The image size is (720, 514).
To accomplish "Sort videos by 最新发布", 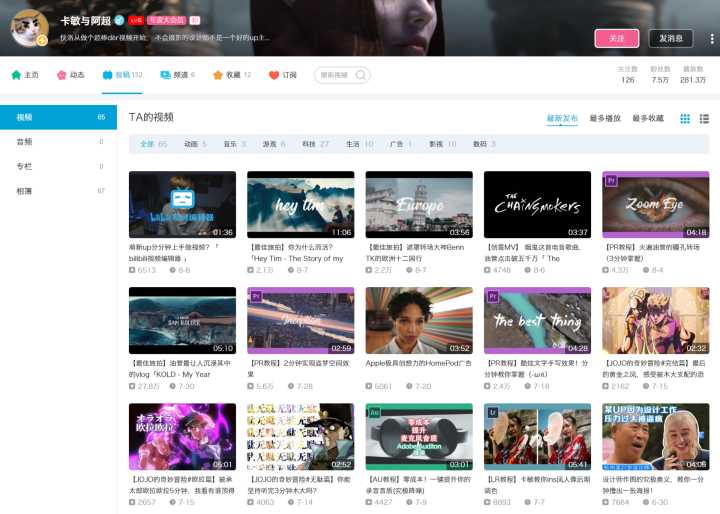I will (x=562, y=119).
